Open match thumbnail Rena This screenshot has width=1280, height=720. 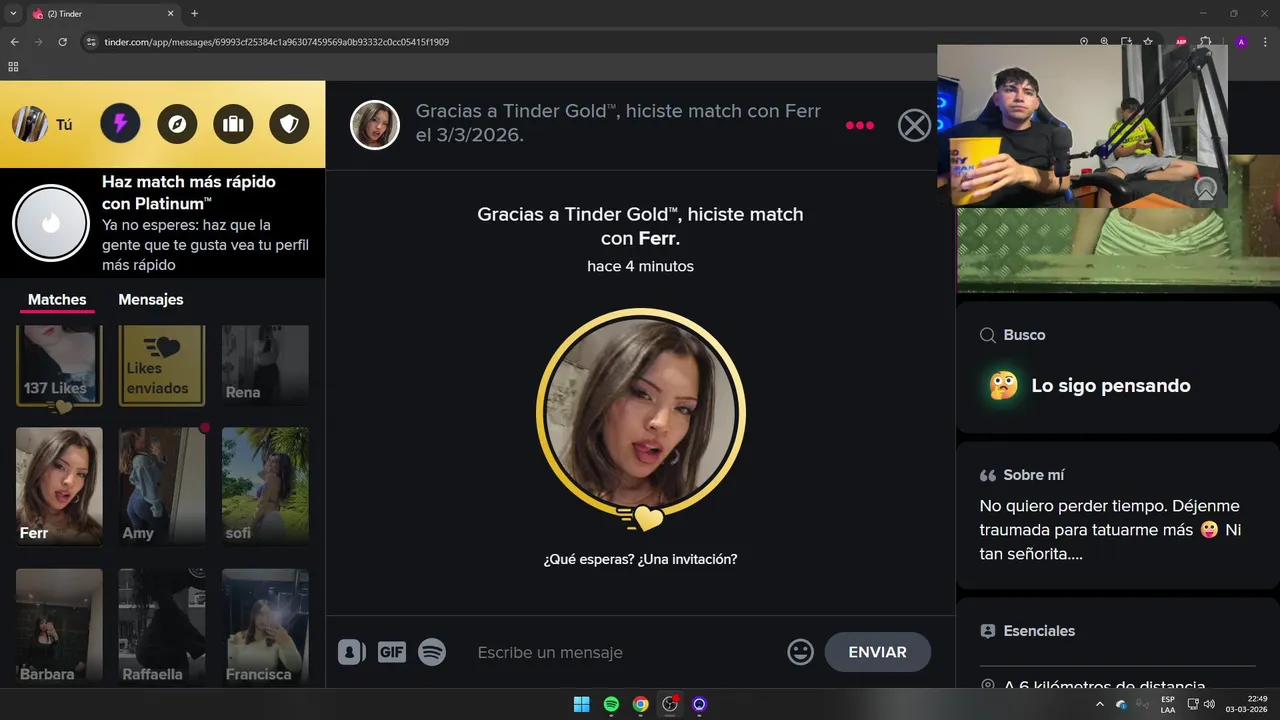click(x=265, y=366)
